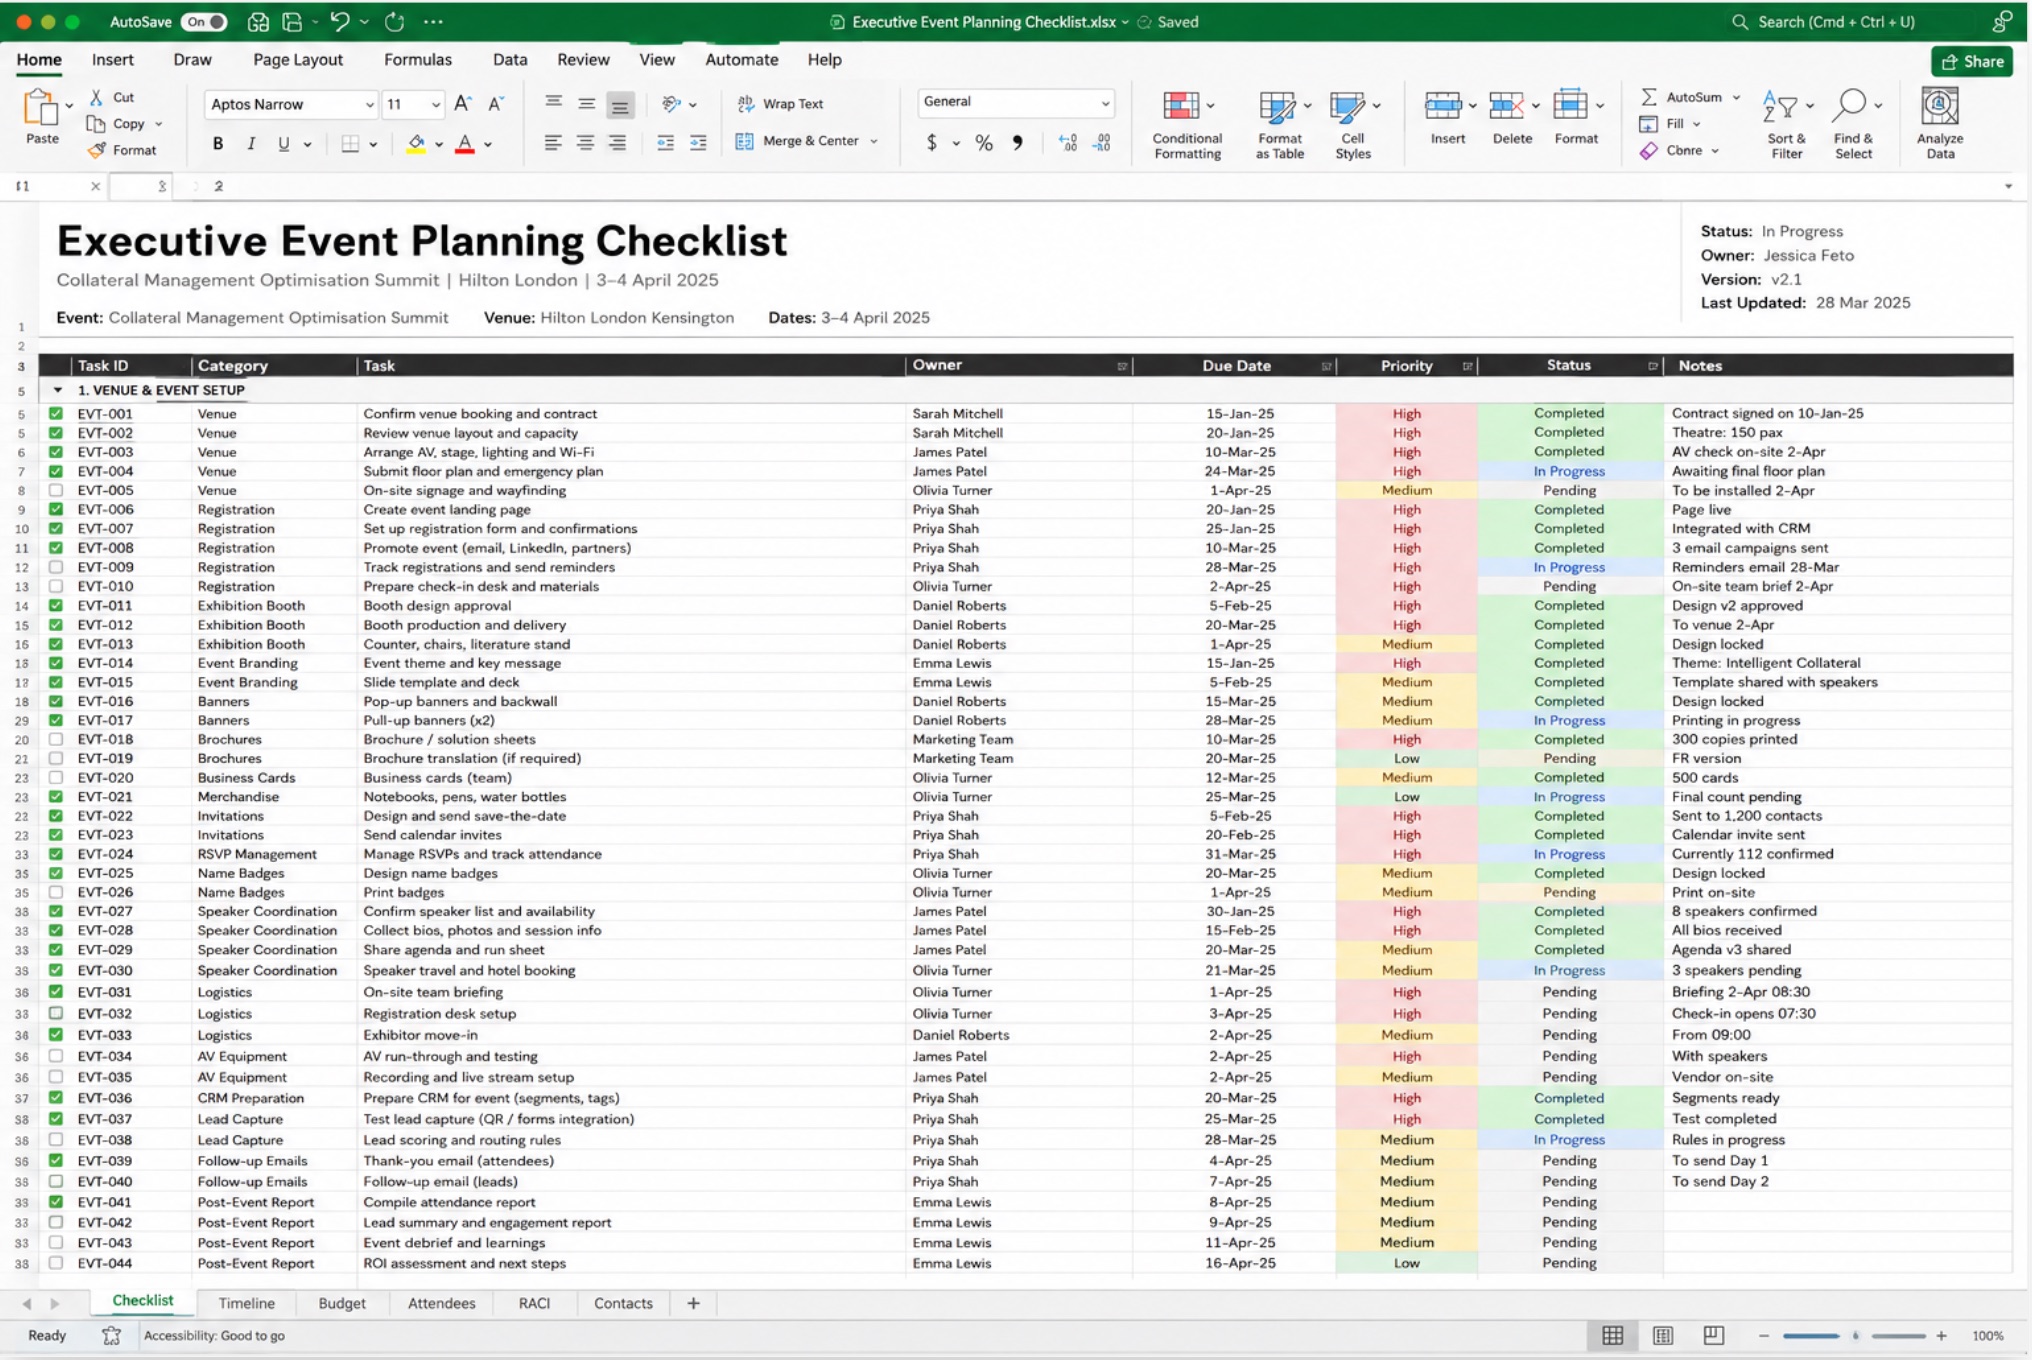Image resolution: width=2032 pixels, height=1360 pixels.
Task: Apply comma style format
Action: pos(1018,144)
